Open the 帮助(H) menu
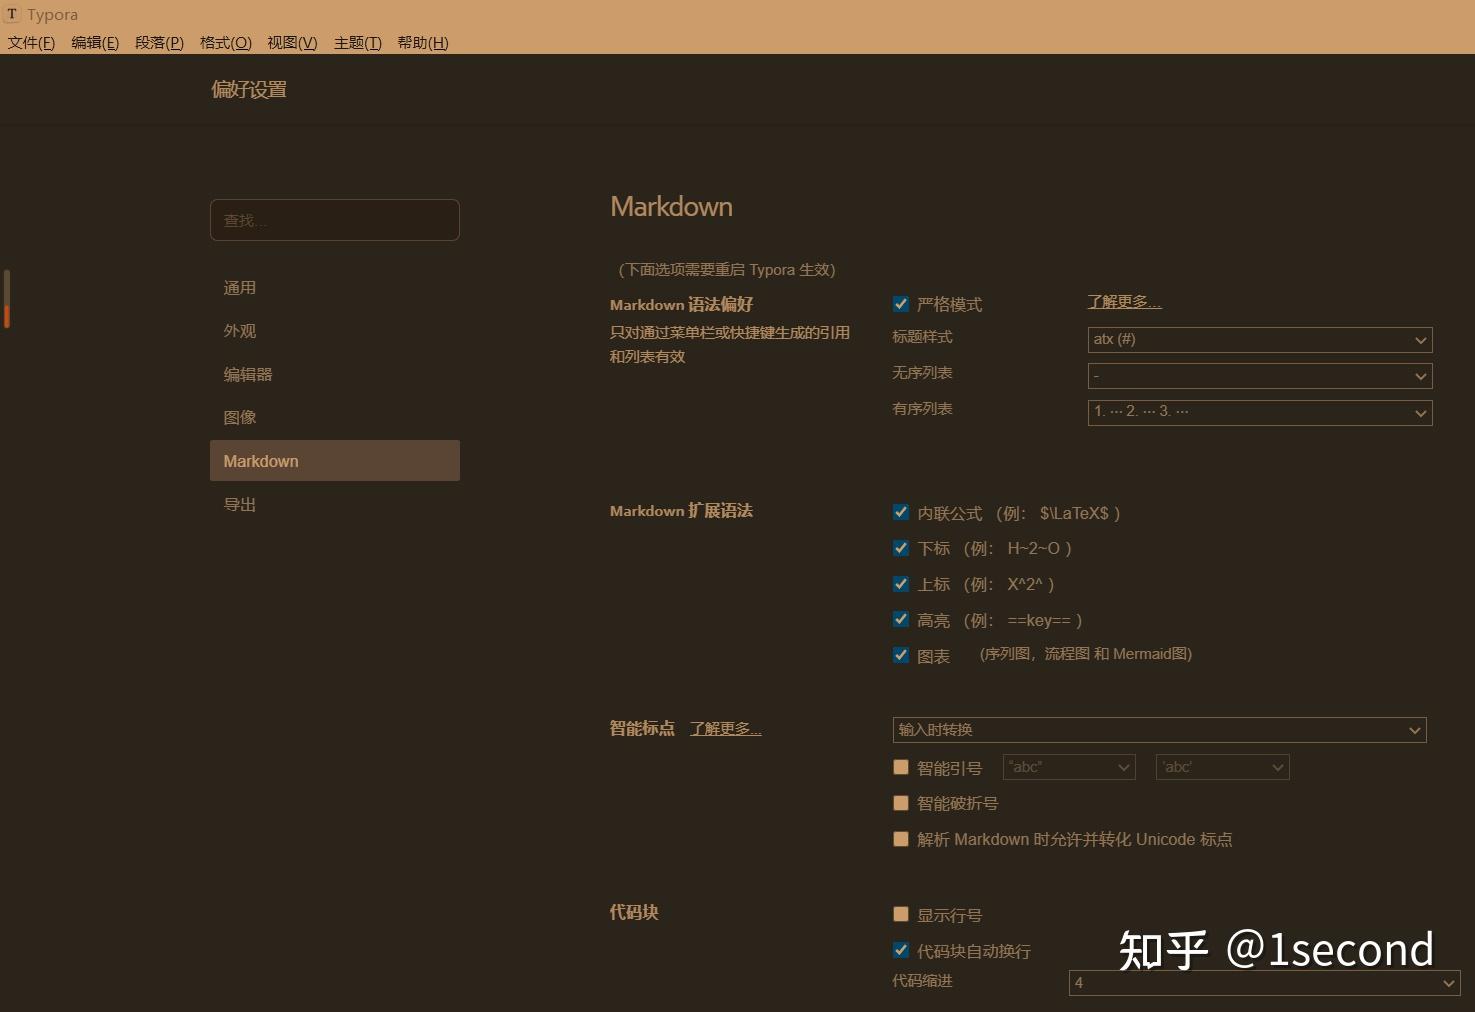 pyautogui.click(x=422, y=43)
